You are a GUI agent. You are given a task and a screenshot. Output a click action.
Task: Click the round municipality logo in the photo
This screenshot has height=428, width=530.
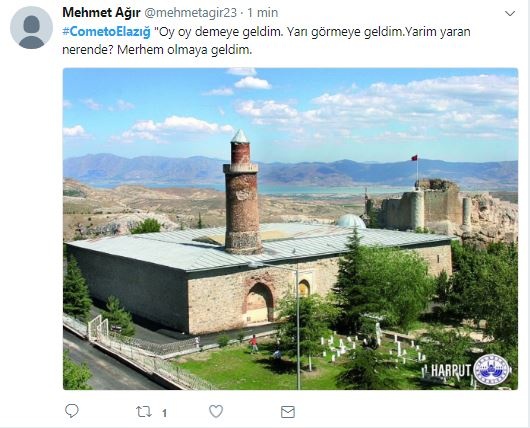coord(492,370)
